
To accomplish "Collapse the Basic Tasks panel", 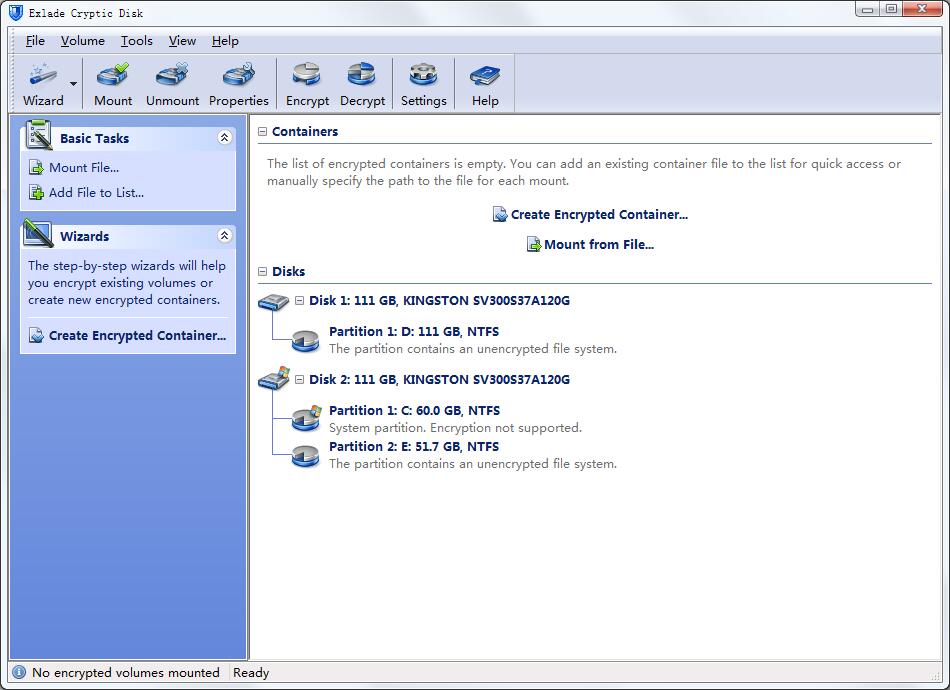I will pyautogui.click(x=224, y=138).
